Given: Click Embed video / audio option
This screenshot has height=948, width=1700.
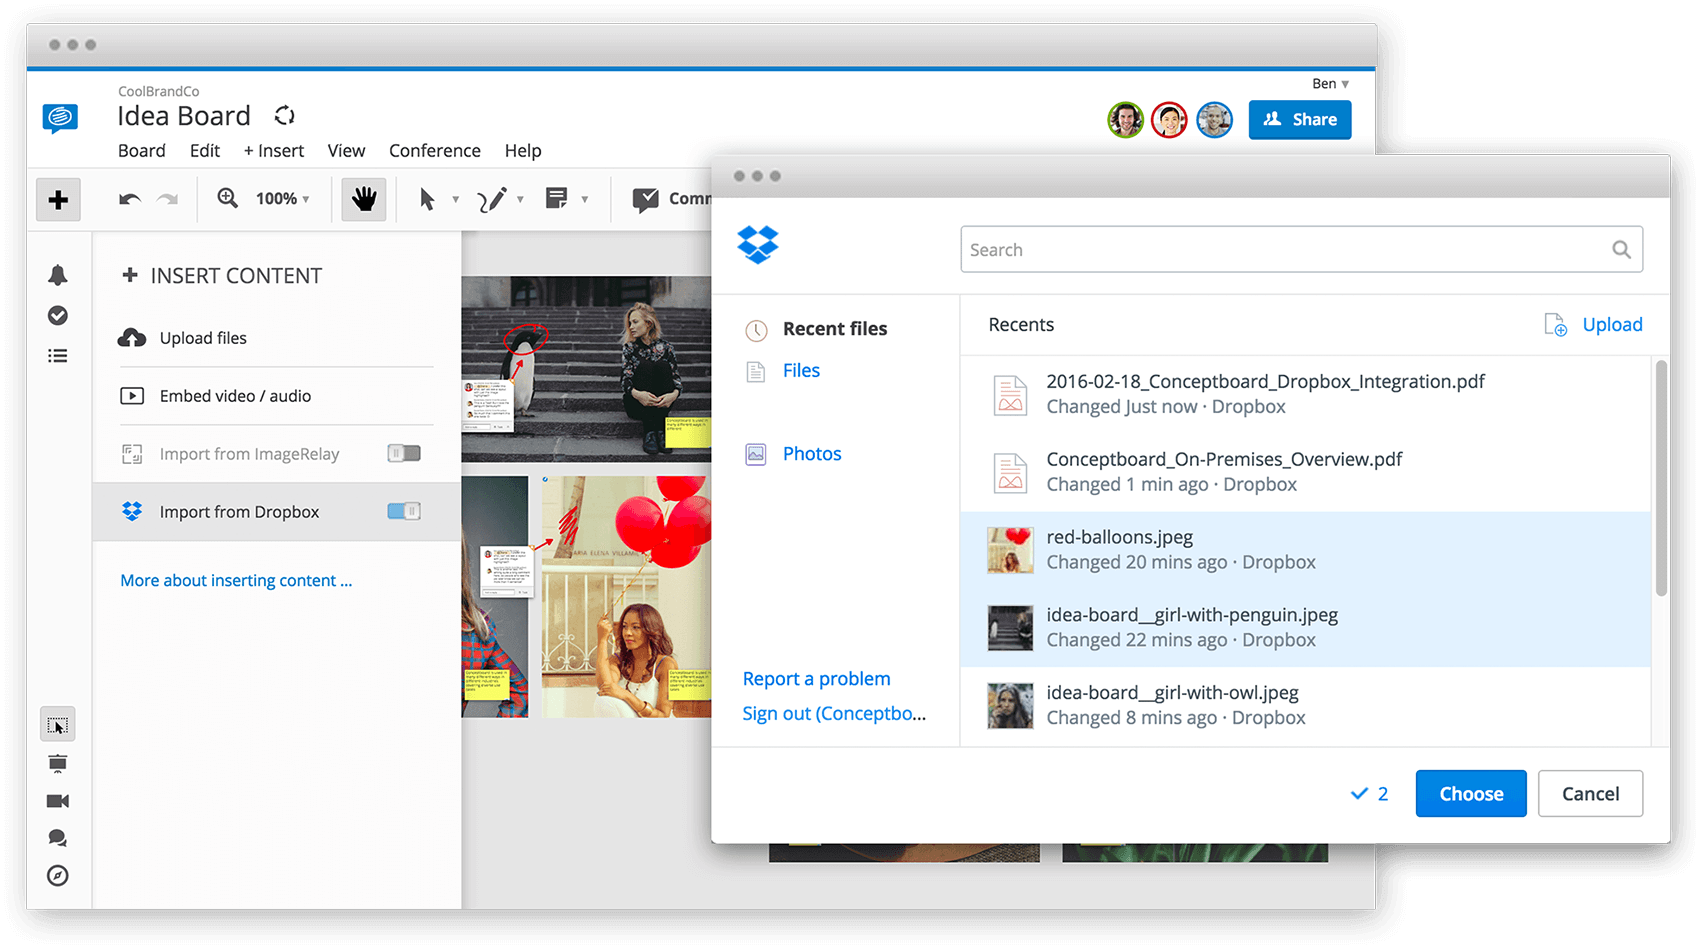Looking at the screenshot, I should (235, 396).
